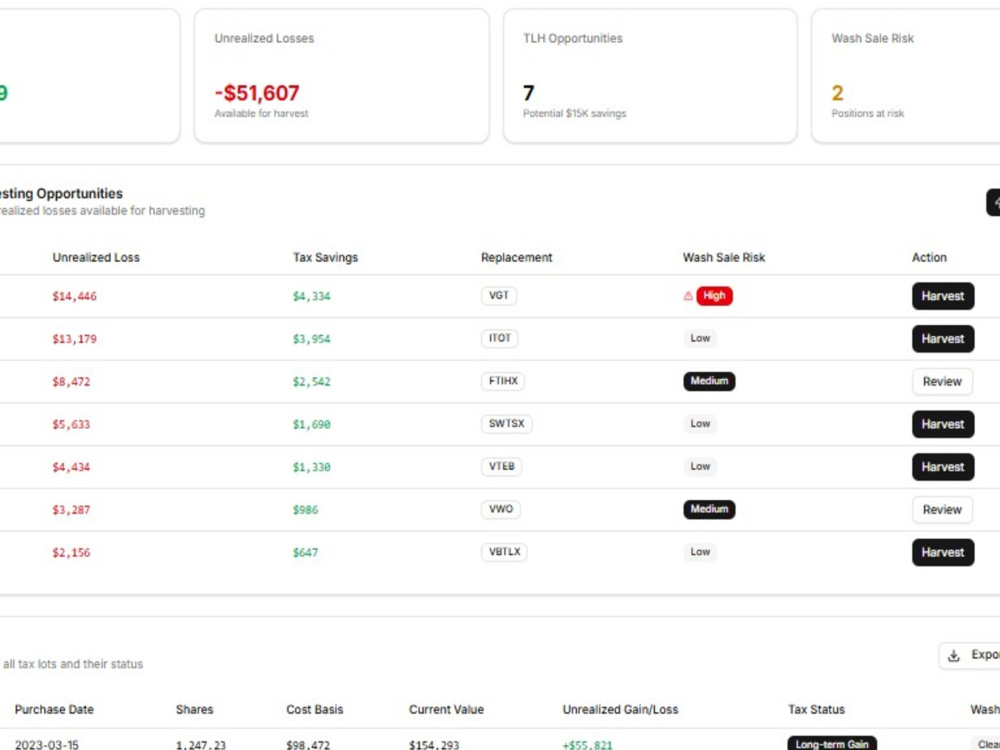
Task: Select the $98,472 cost basis cell
Action: [x=309, y=745]
